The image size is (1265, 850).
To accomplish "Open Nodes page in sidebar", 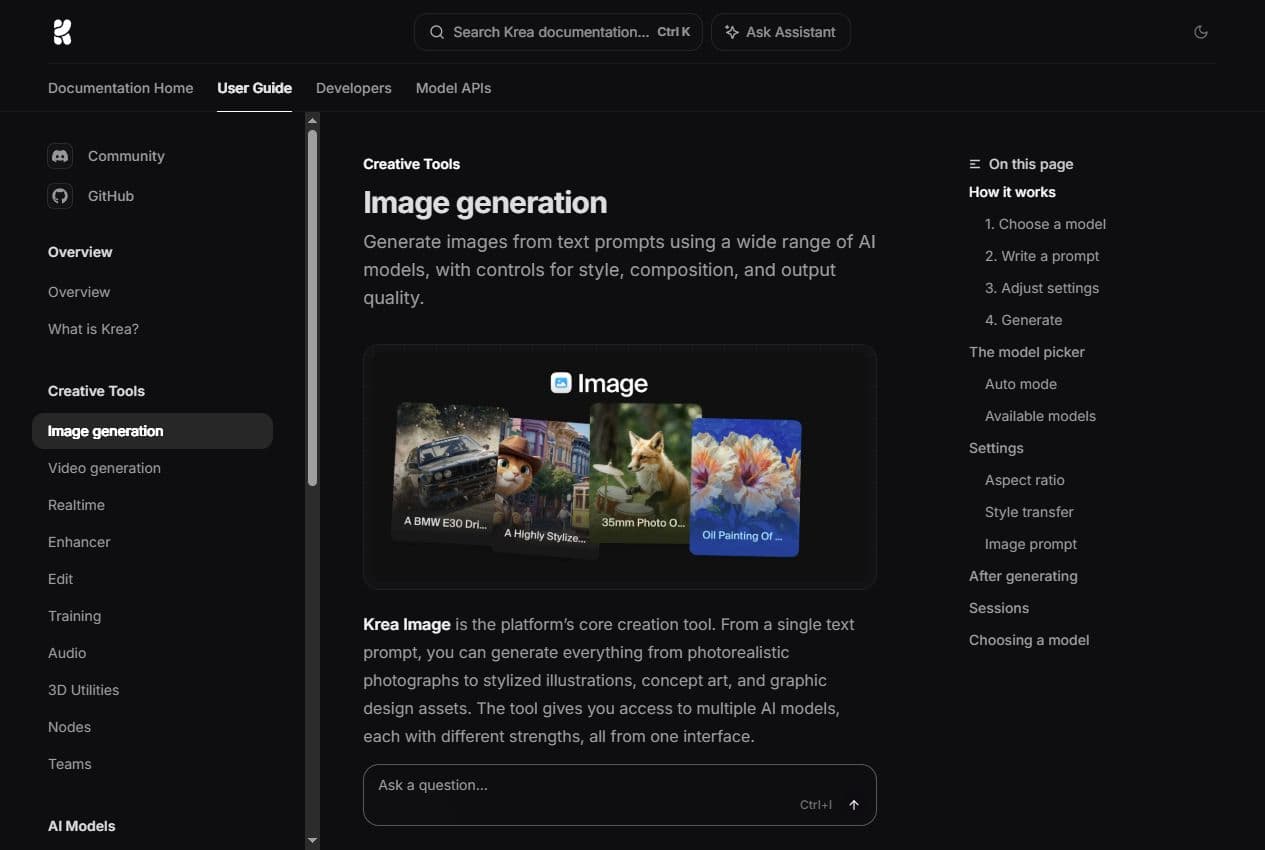I will (x=69, y=727).
